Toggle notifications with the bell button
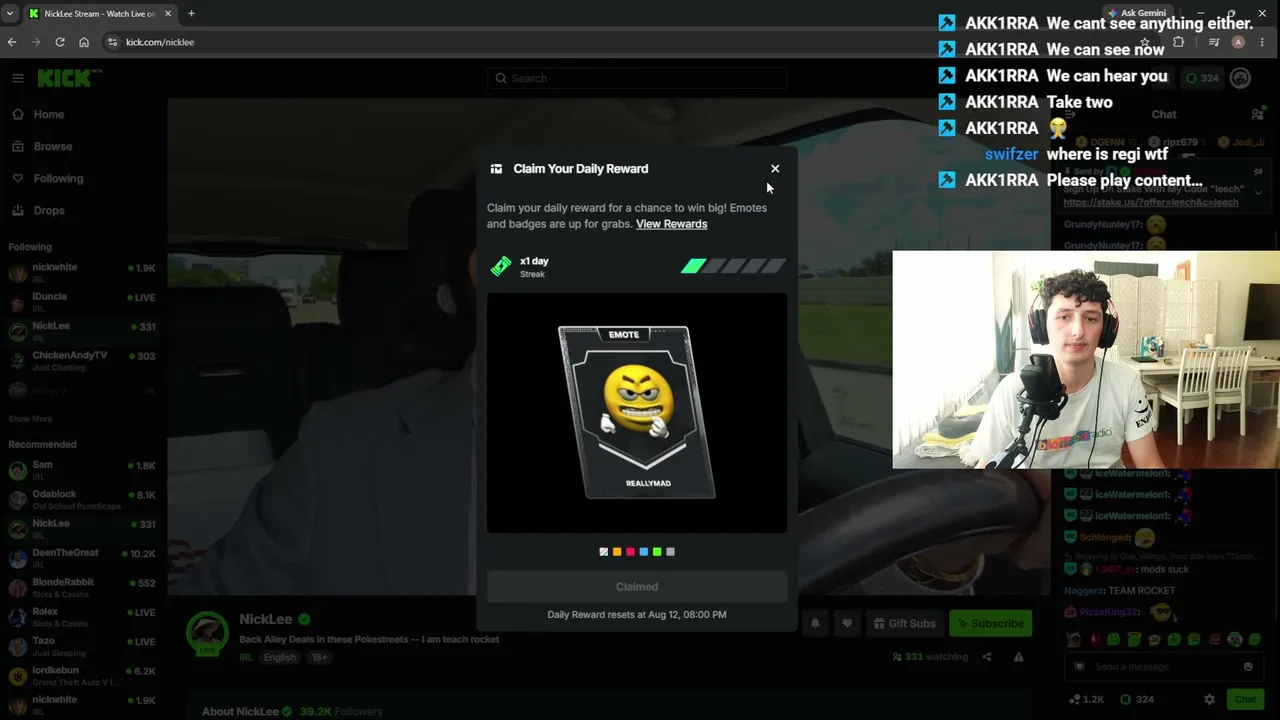Viewport: 1280px width, 720px height. (815, 623)
